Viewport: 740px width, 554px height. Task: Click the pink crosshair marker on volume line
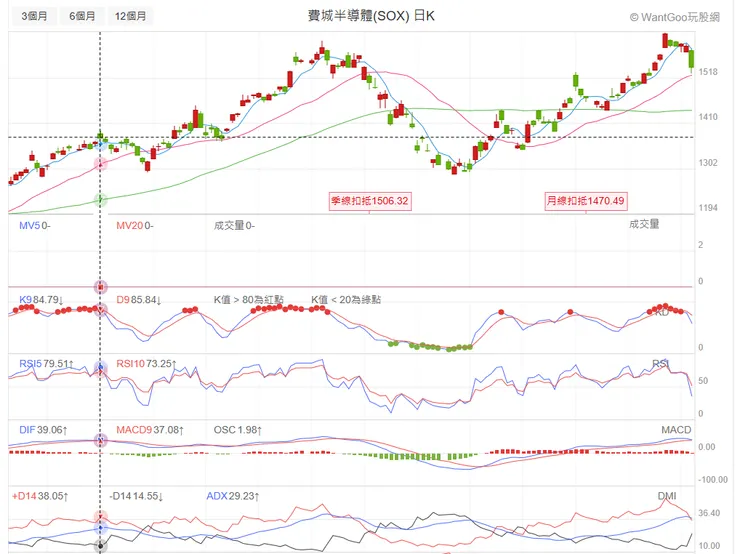(x=100, y=286)
